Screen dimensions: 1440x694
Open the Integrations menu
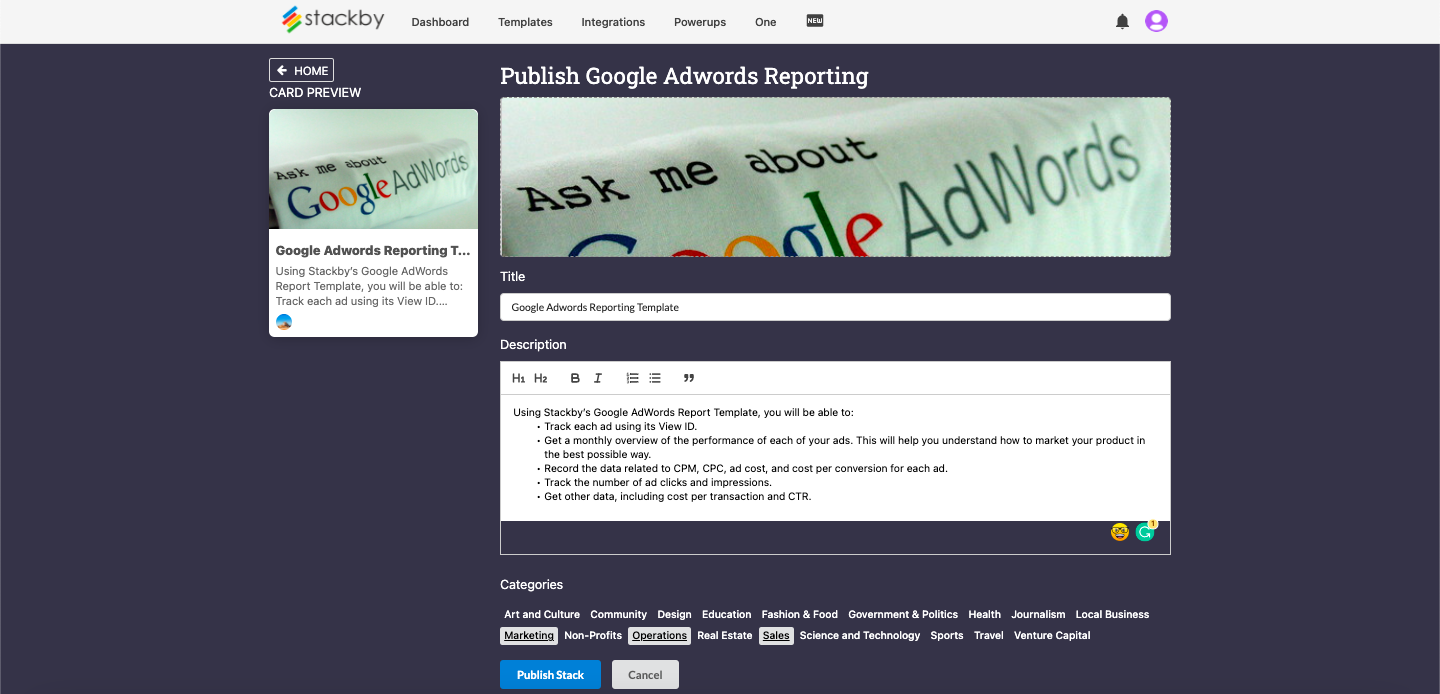coord(613,22)
